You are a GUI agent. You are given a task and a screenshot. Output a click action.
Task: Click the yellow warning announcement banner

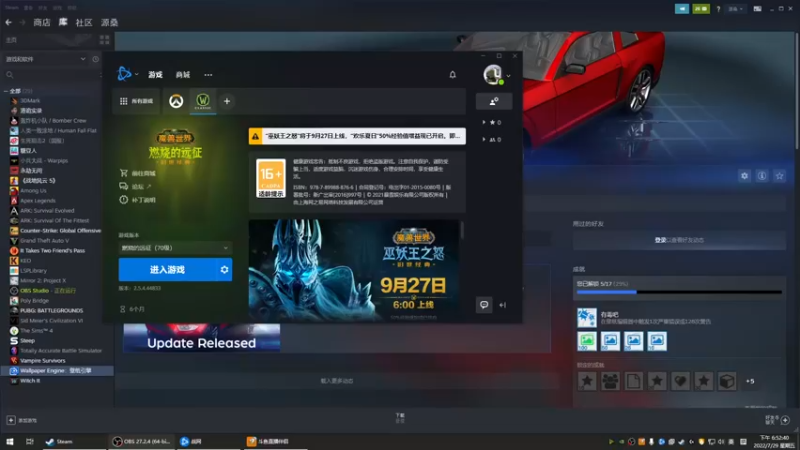pos(357,136)
